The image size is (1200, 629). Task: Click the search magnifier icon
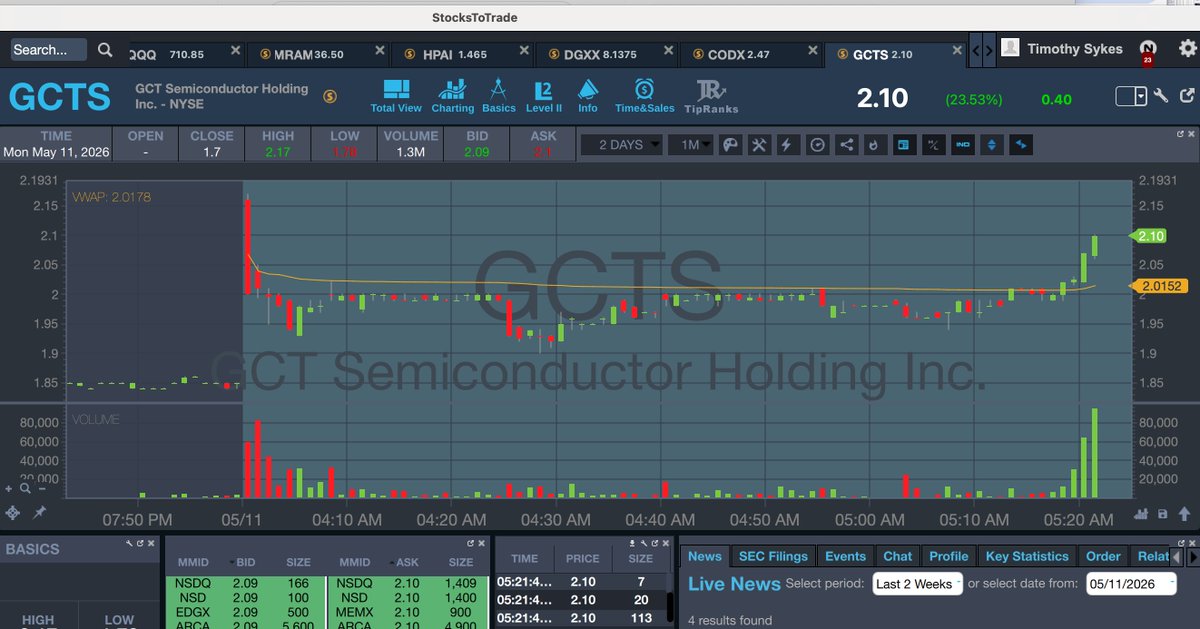[x=105, y=49]
